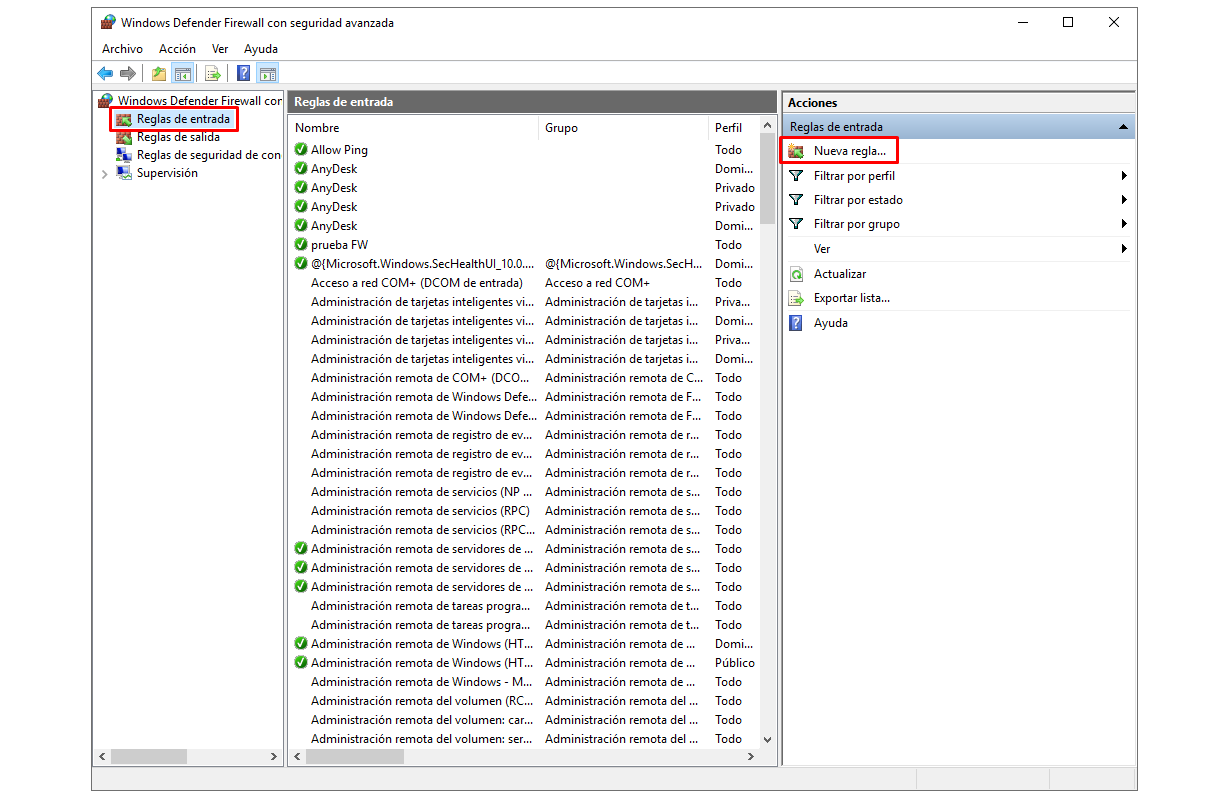Click the green check beside @{Microsoft.Windows.SecHealthUI rule

pyautogui.click(x=301, y=264)
